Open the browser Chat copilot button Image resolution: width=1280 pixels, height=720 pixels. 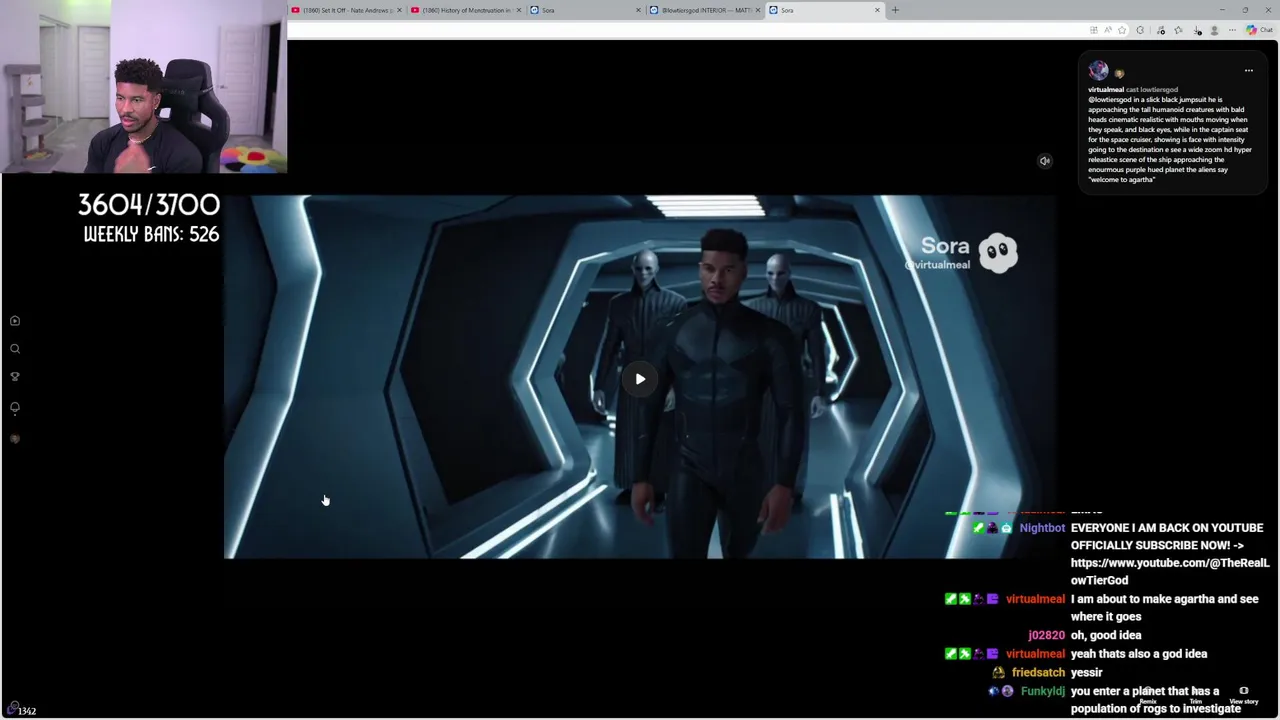pyautogui.click(x=1259, y=30)
